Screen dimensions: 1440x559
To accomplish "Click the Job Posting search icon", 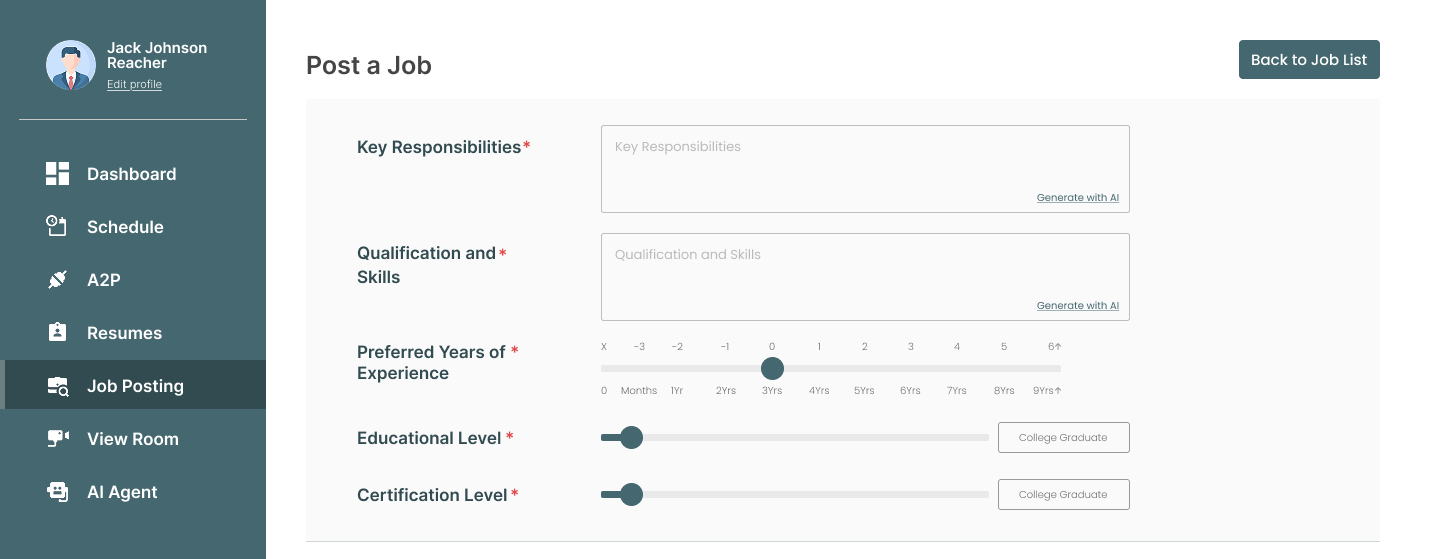I will (x=57, y=386).
